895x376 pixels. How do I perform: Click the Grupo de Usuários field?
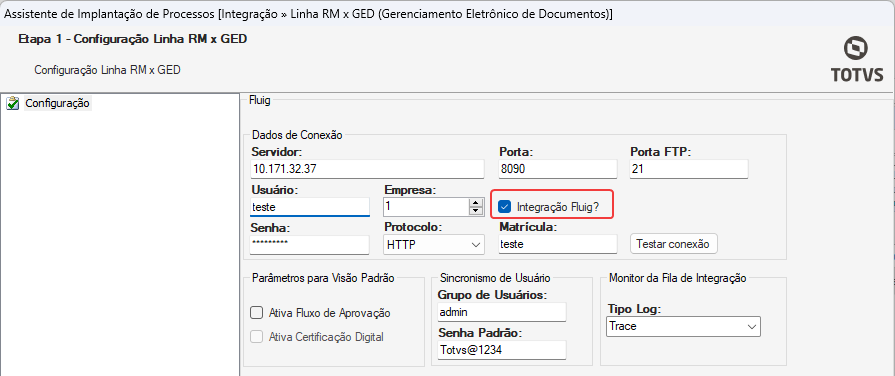[501, 312]
